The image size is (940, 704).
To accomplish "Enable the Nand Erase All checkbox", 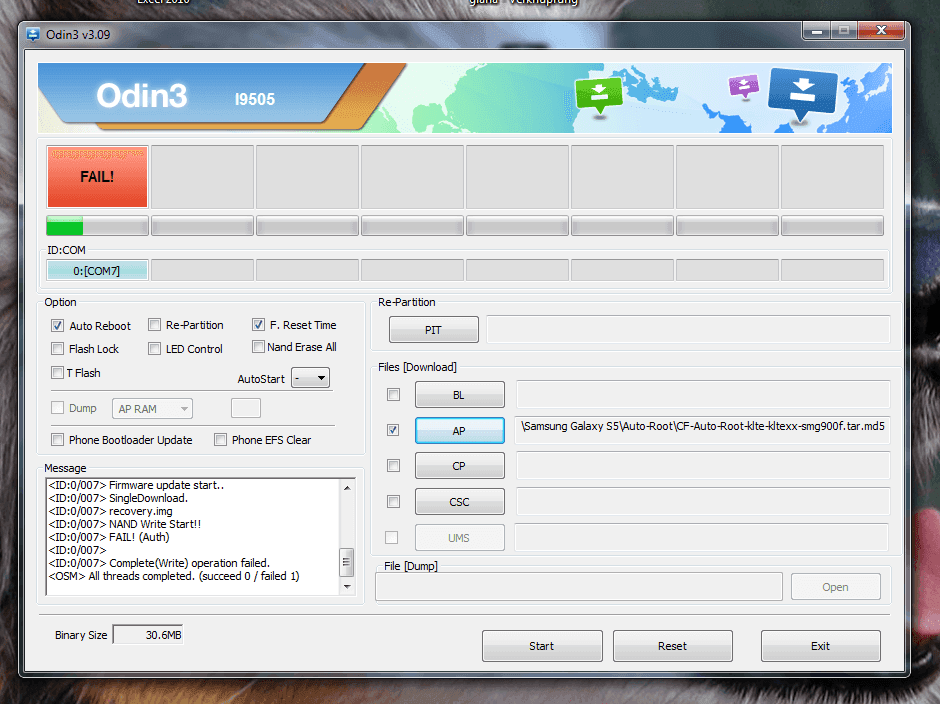I will 258,347.
